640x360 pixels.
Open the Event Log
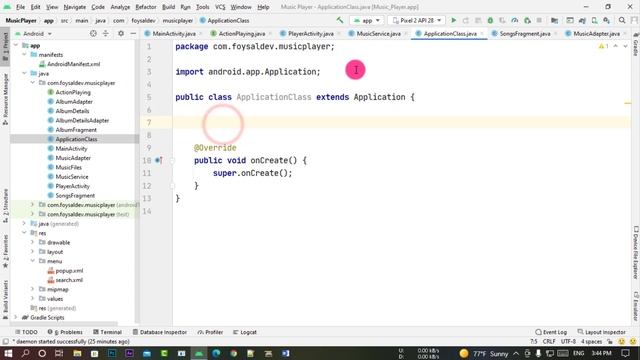(551, 332)
